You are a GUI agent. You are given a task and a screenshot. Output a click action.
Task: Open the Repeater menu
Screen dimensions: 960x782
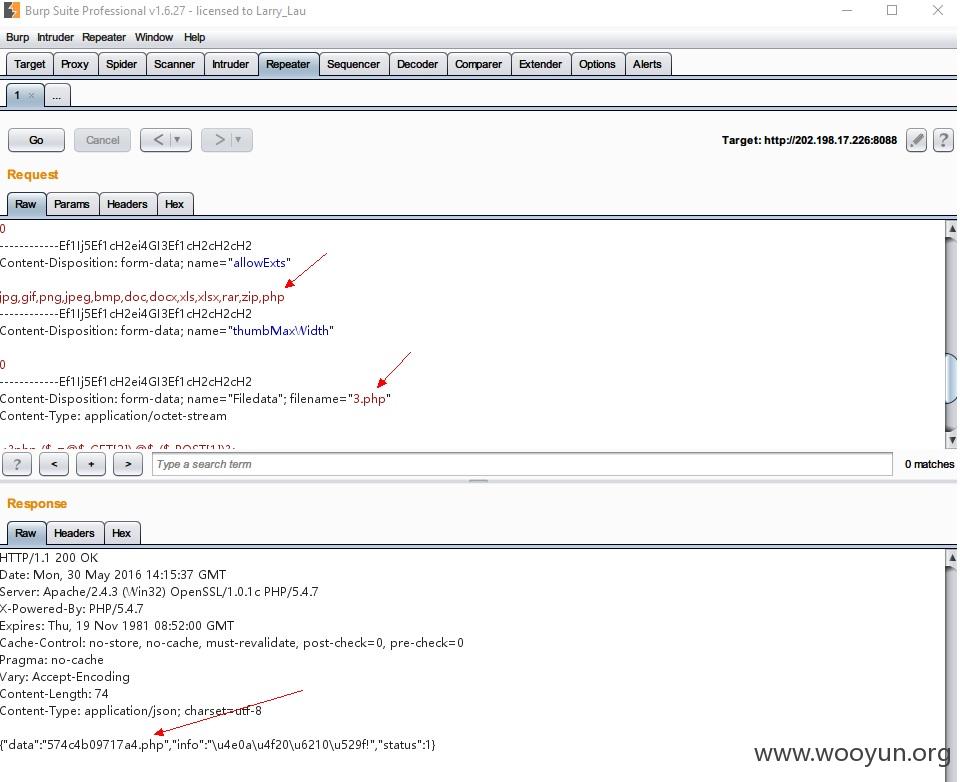(x=104, y=37)
